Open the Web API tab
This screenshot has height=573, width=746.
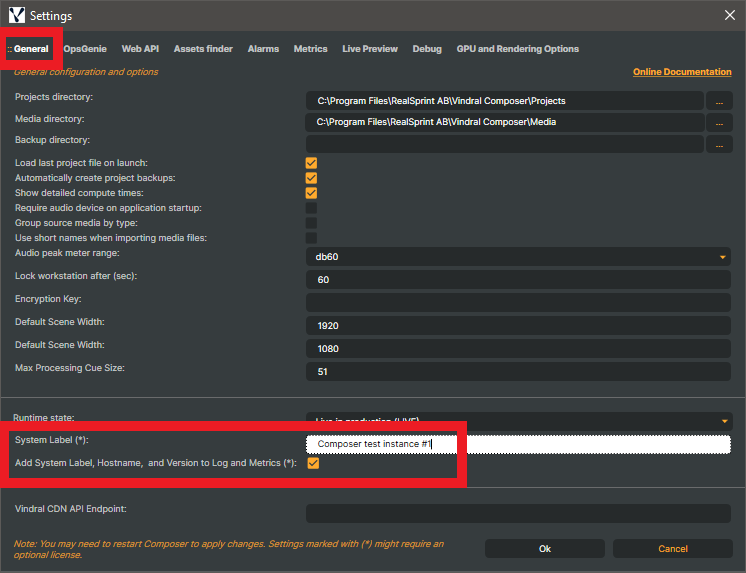tap(140, 49)
